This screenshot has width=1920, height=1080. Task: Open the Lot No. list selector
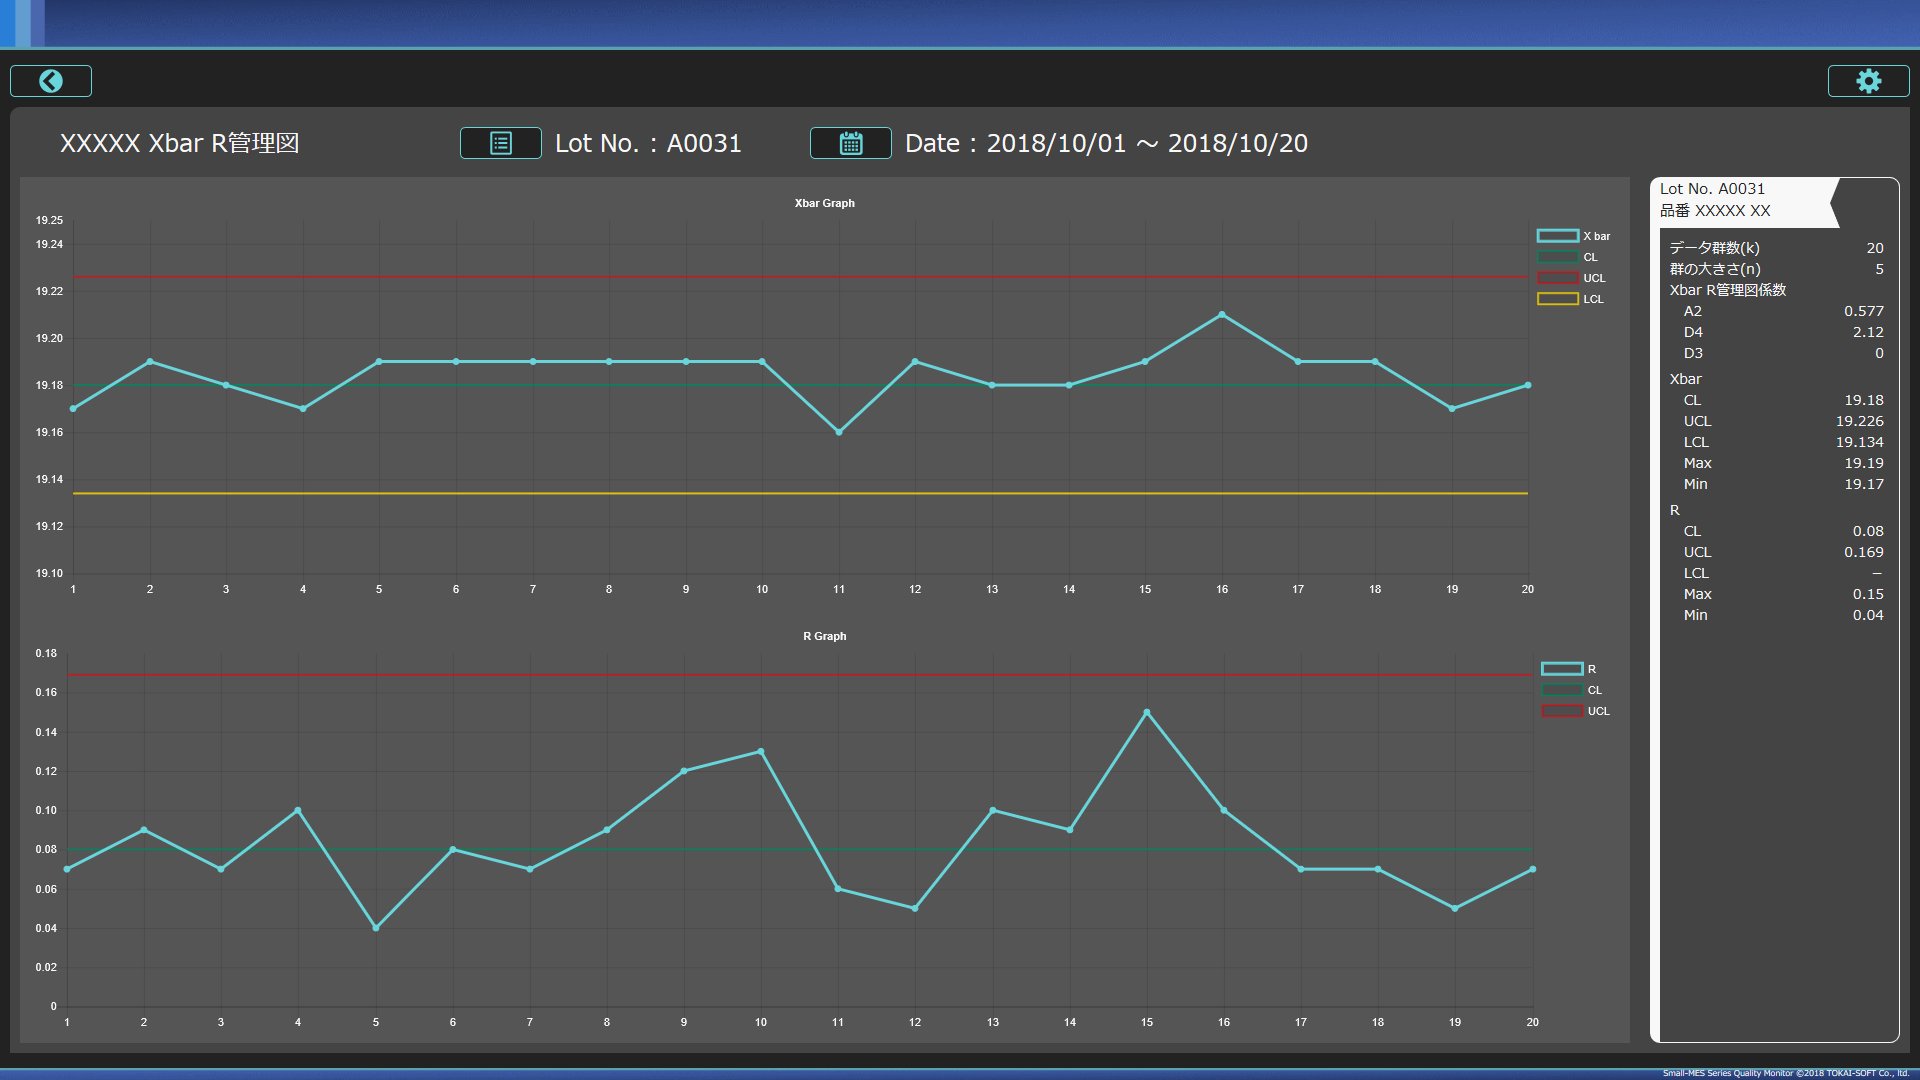click(x=501, y=143)
